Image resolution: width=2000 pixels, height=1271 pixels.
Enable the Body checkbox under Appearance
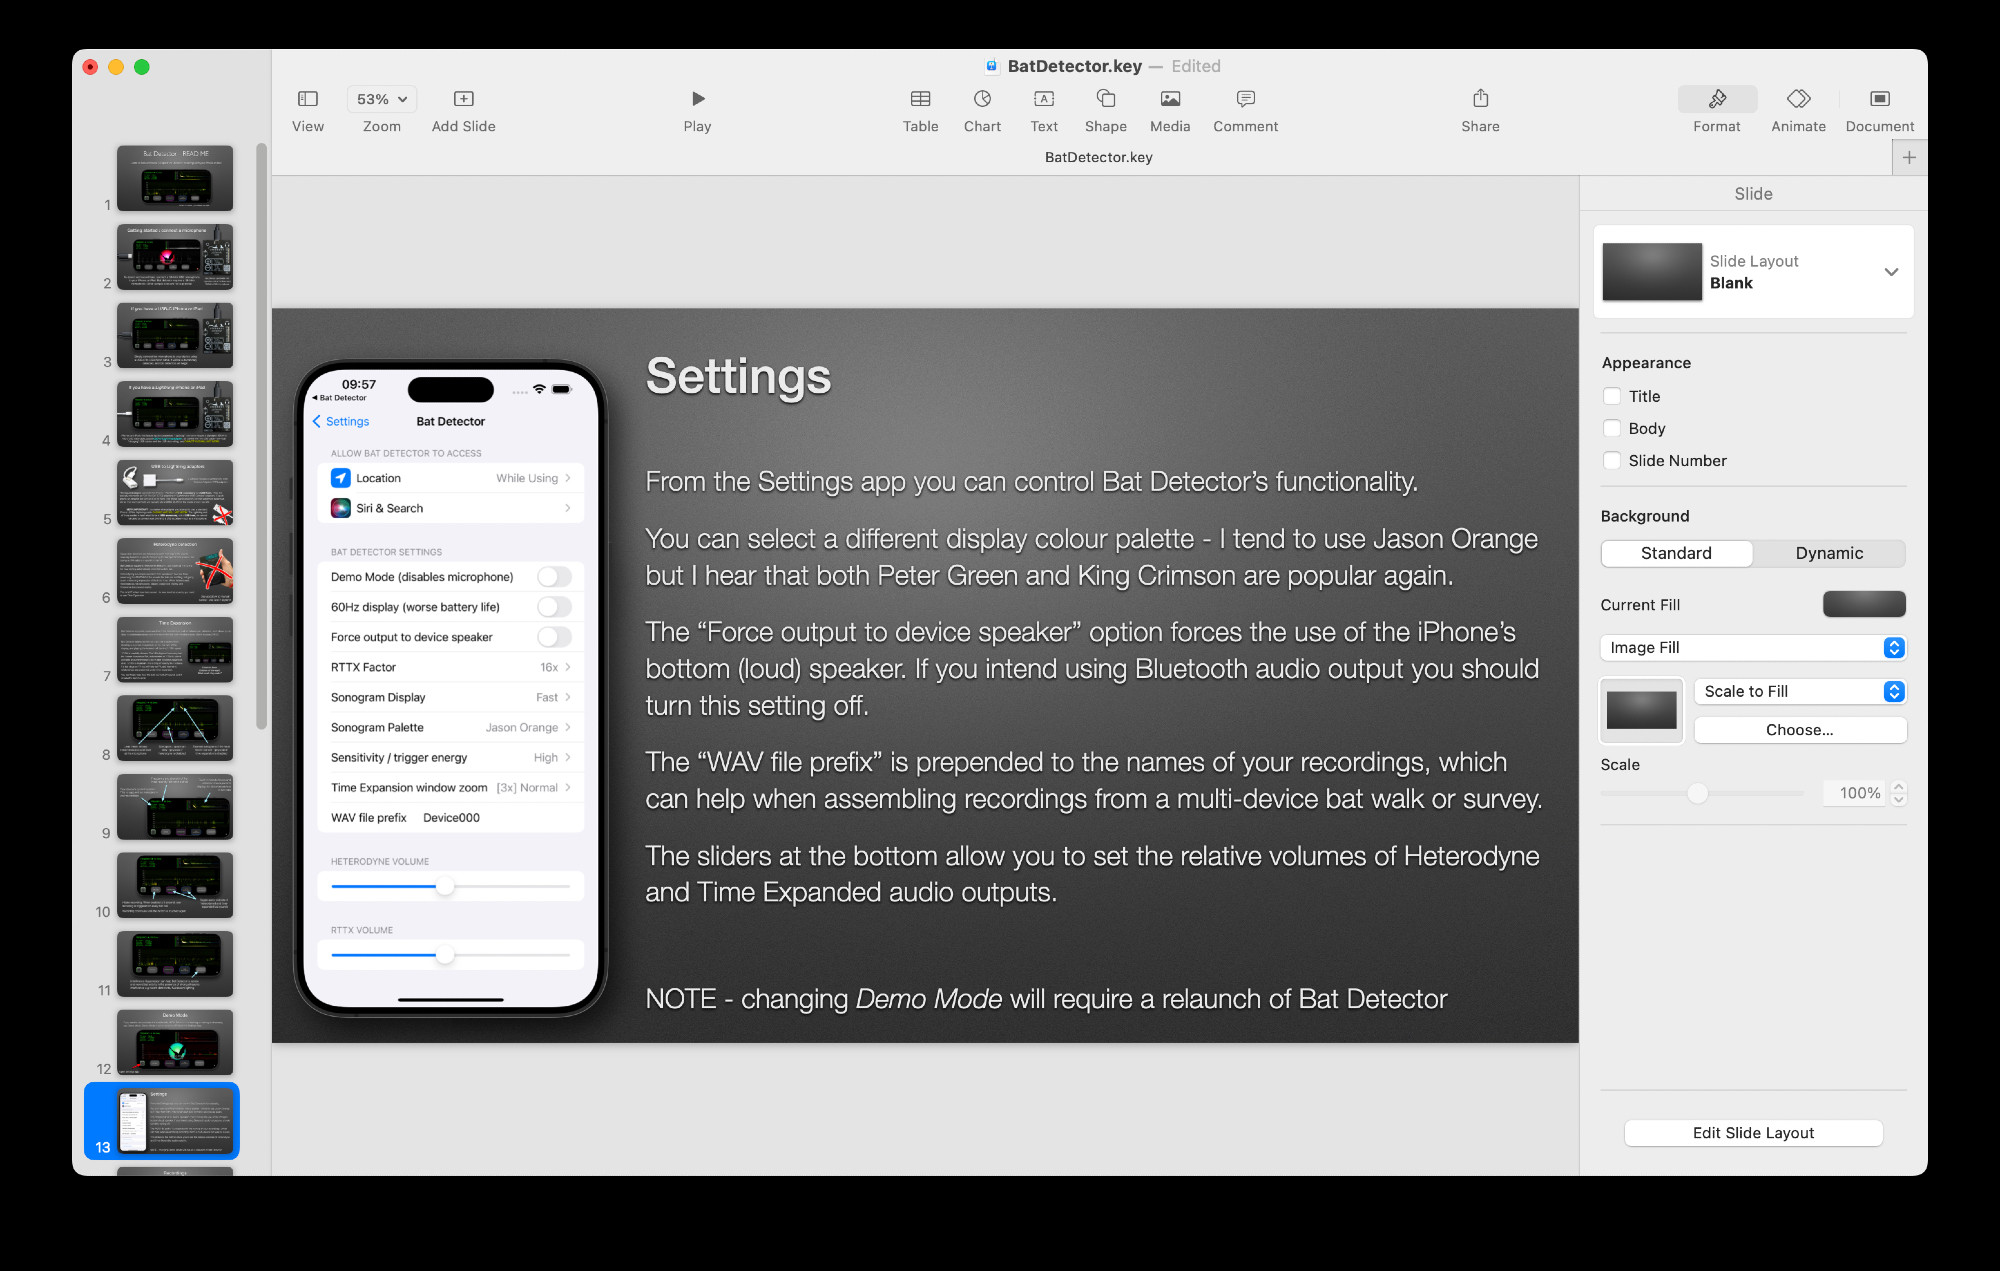[x=1612, y=428]
